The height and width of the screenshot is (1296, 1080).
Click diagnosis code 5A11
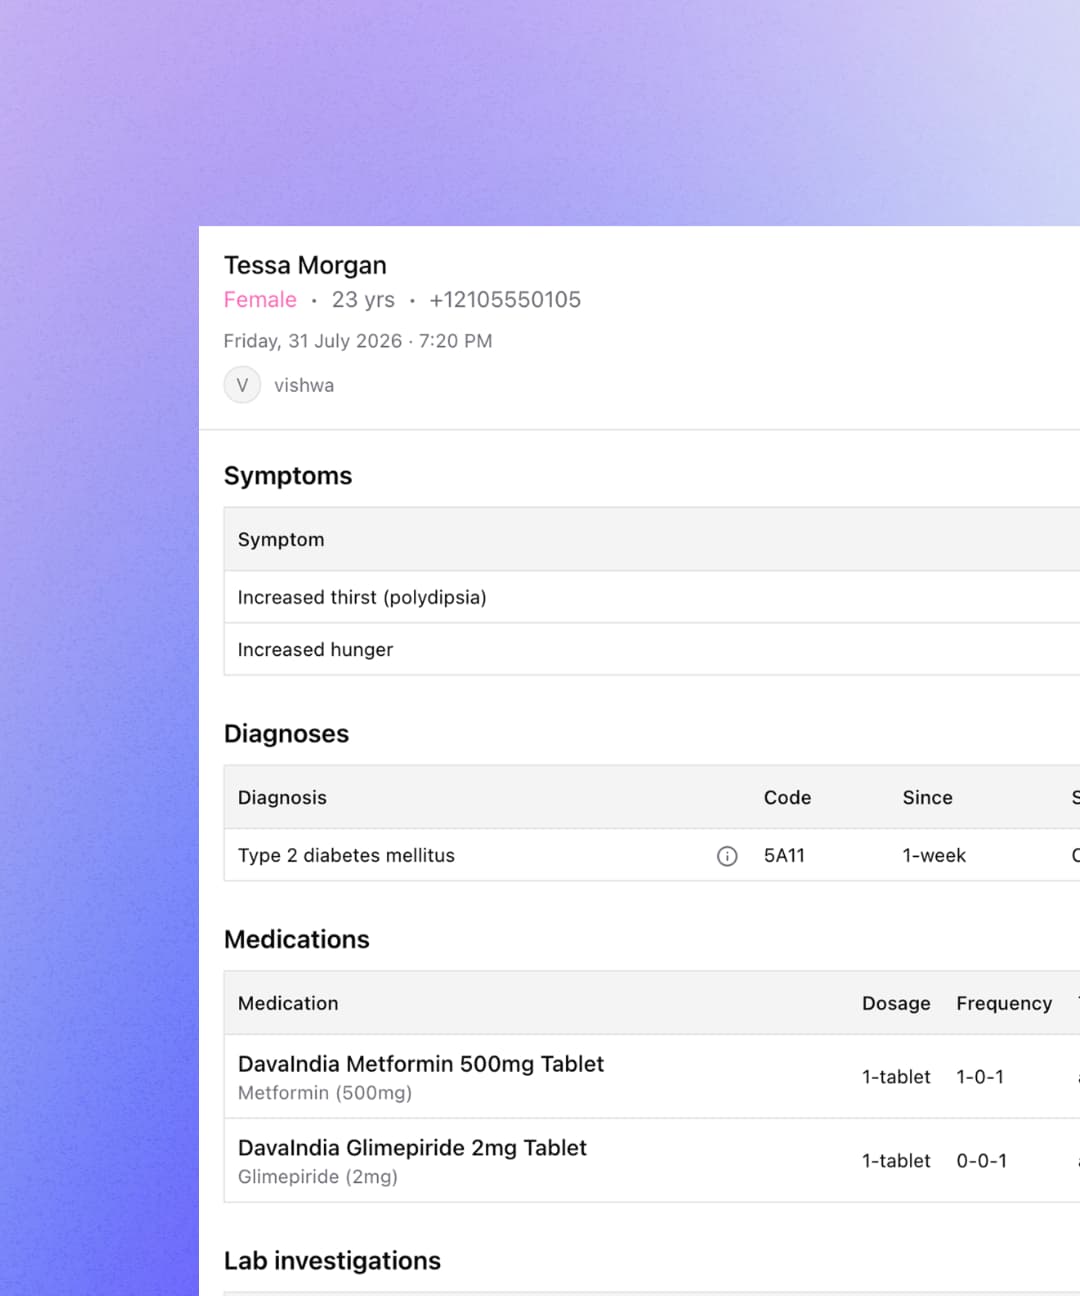[x=784, y=856]
